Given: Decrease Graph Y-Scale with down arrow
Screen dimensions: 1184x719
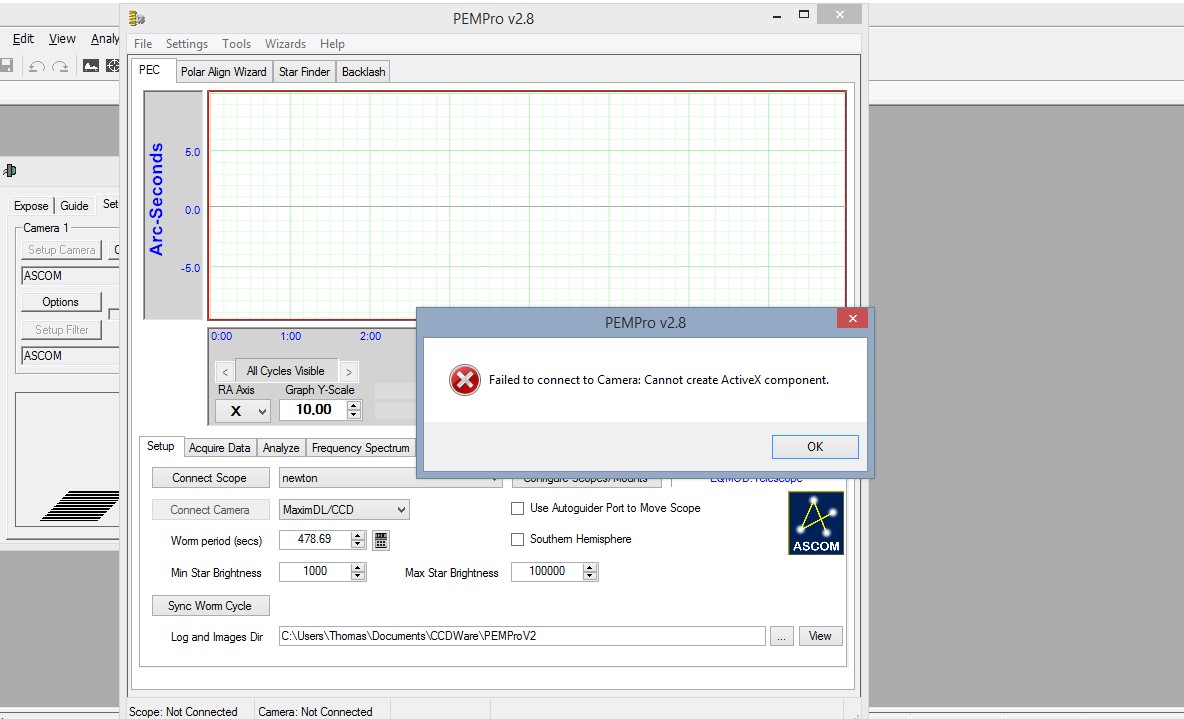Looking at the screenshot, I should [353, 415].
